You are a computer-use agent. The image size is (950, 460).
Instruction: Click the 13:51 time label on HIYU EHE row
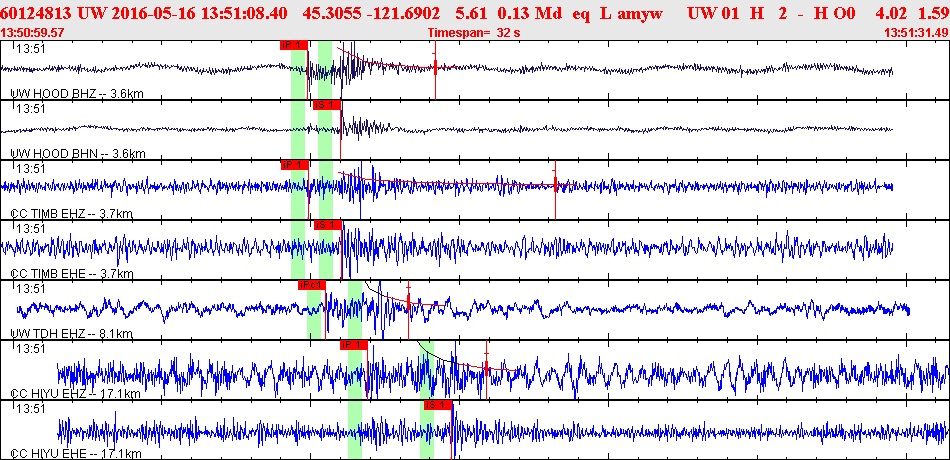tap(31, 408)
